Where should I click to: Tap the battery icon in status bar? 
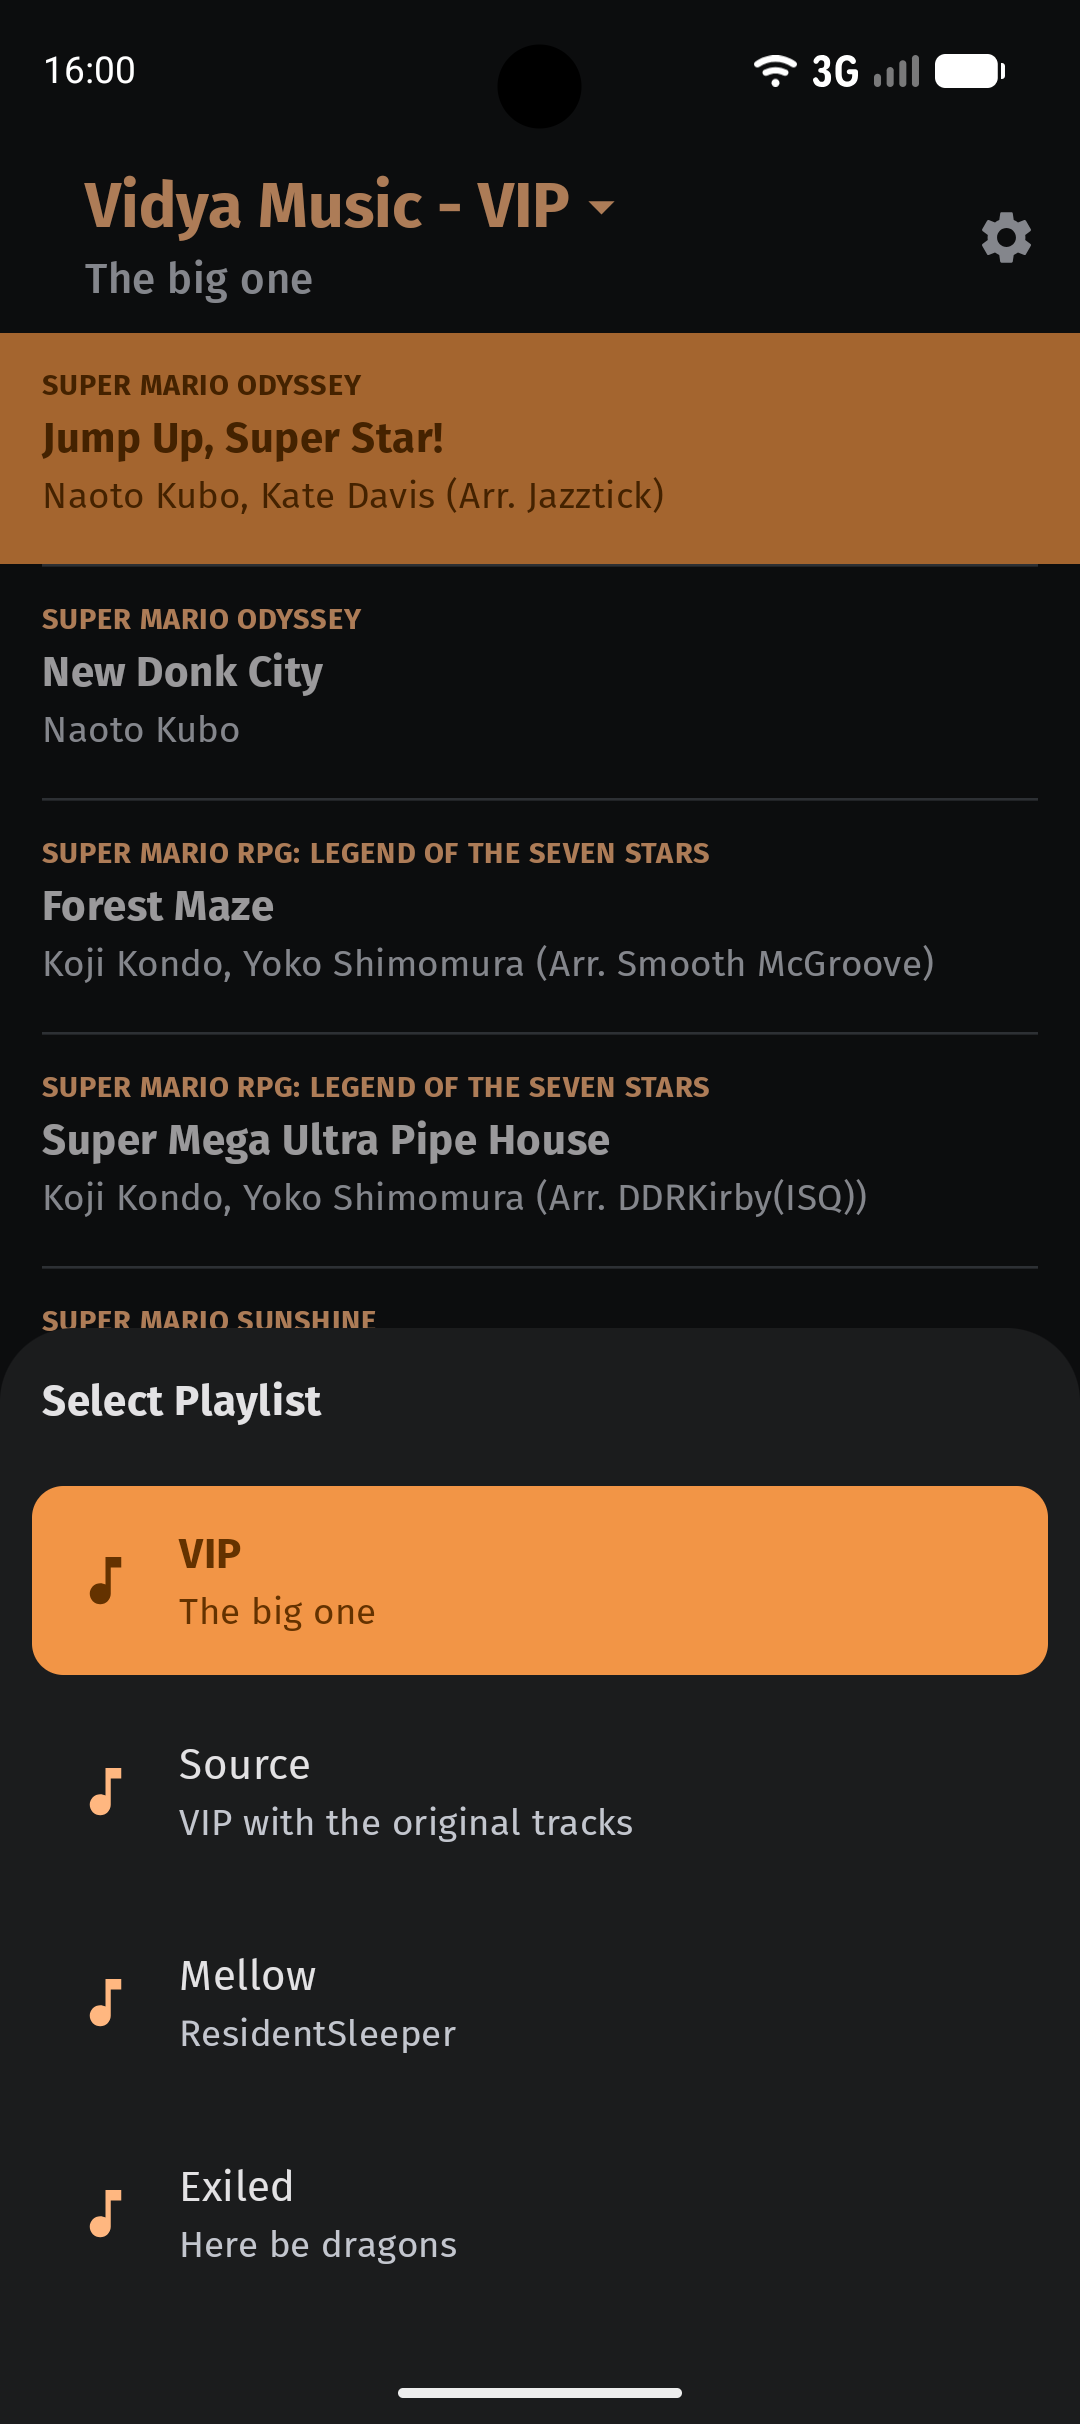(x=970, y=71)
